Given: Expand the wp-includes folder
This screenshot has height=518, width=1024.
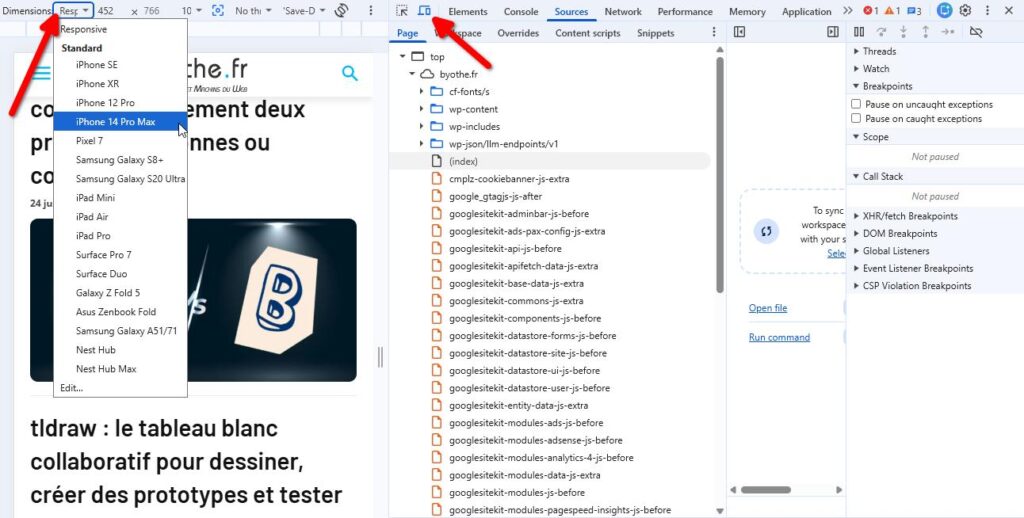Looking at the screenshot, I should (x=421, y=127).
